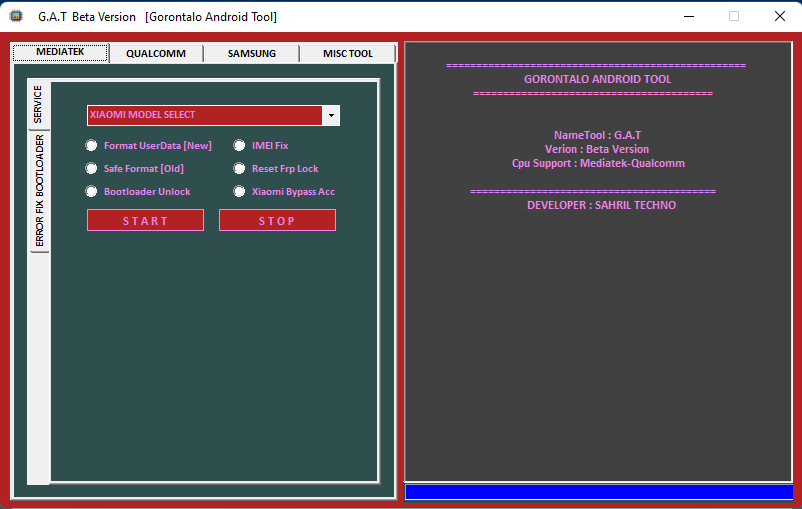Click the Verion : Beta Version line
The width and height of the screenshot is (802, 509).
[x=596, y=149]
